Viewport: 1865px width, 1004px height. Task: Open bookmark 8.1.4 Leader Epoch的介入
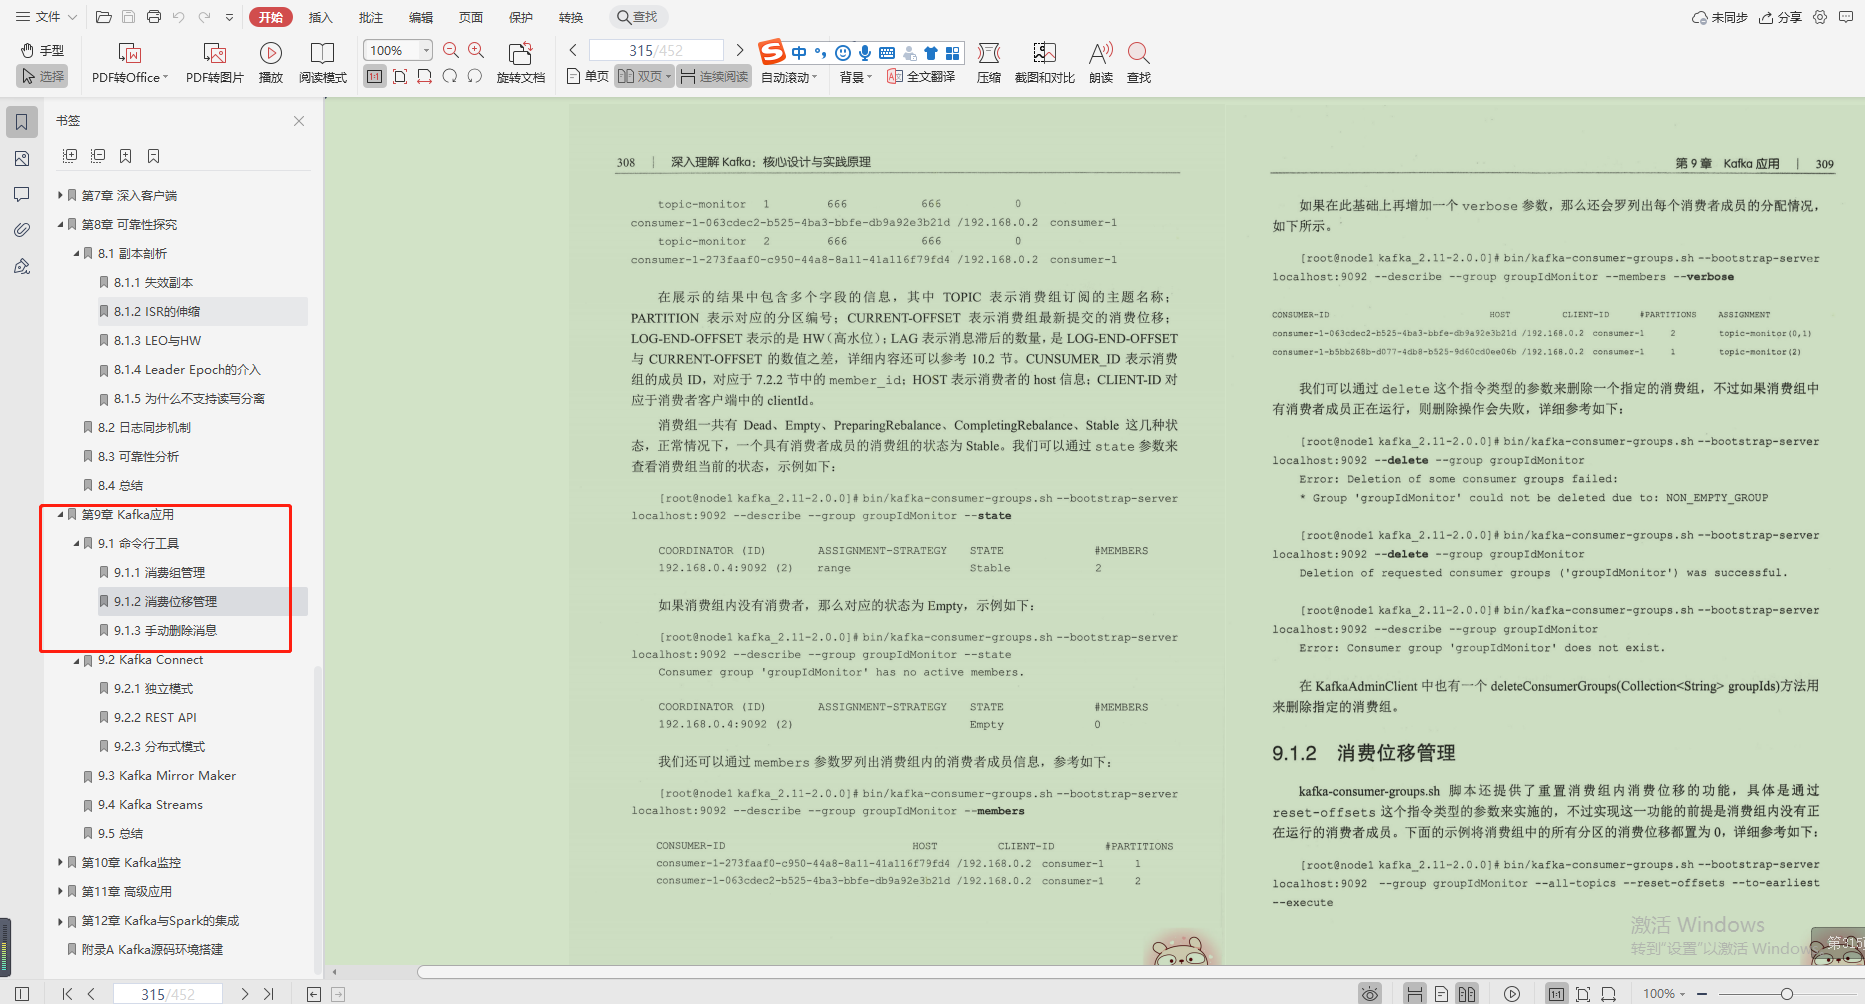tap(187, 369)
